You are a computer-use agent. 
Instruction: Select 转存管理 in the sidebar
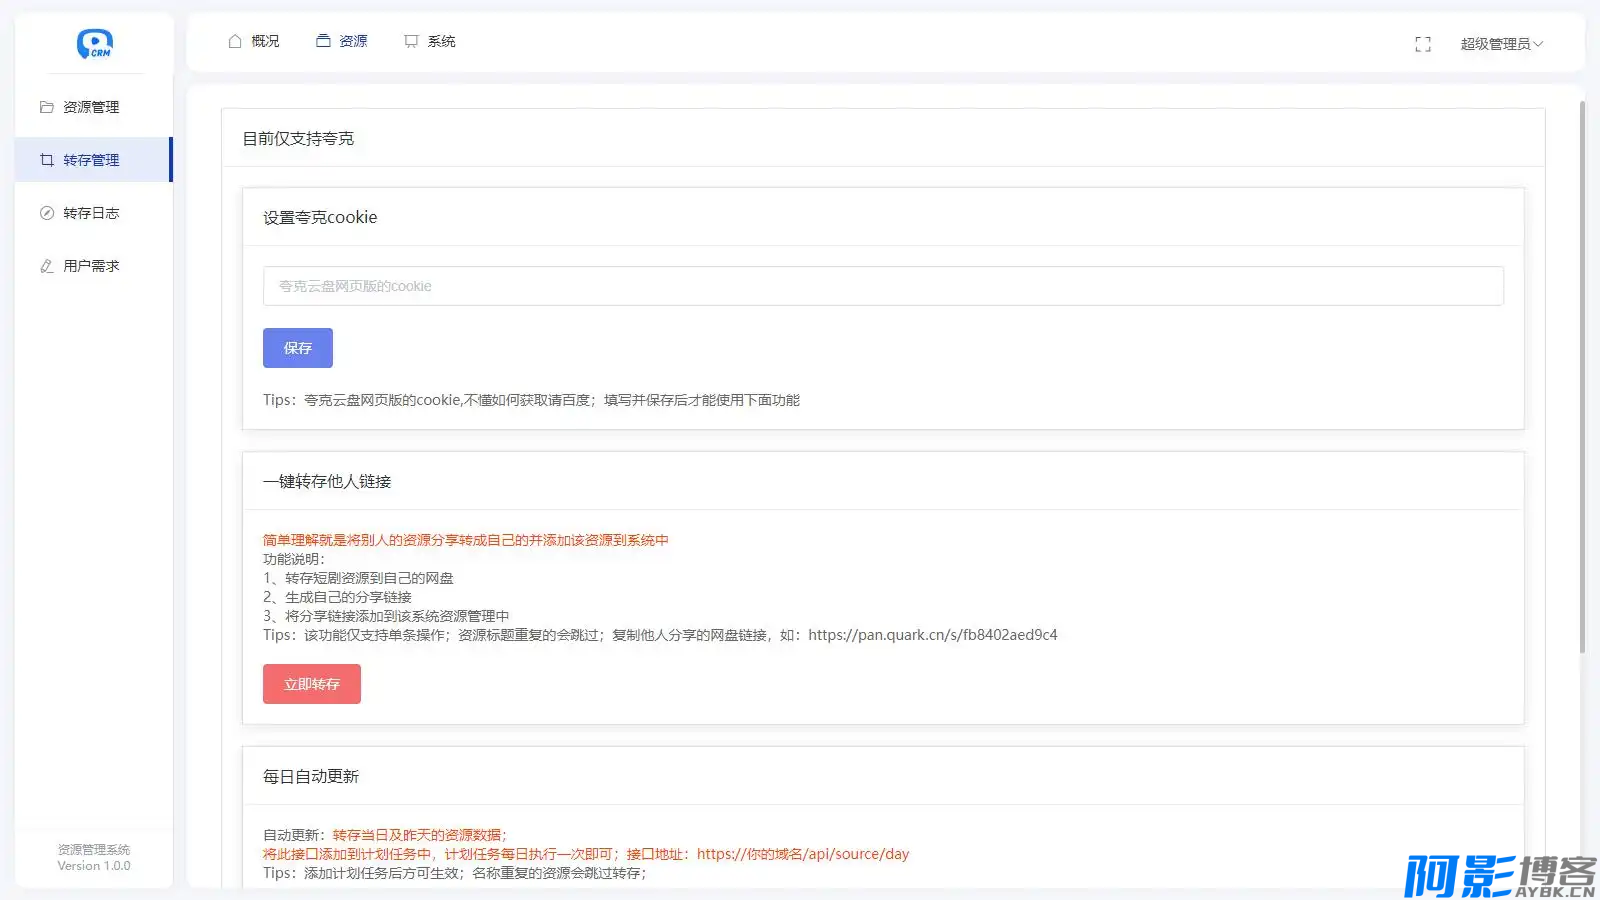click(x=94, y=160)
